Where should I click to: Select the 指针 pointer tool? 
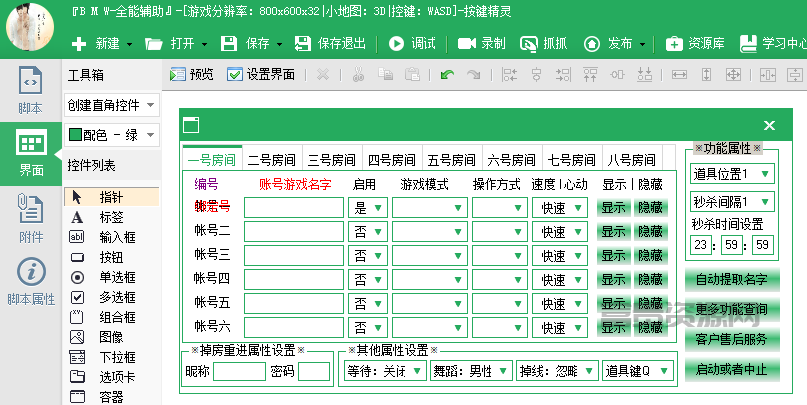coord(112,197)
